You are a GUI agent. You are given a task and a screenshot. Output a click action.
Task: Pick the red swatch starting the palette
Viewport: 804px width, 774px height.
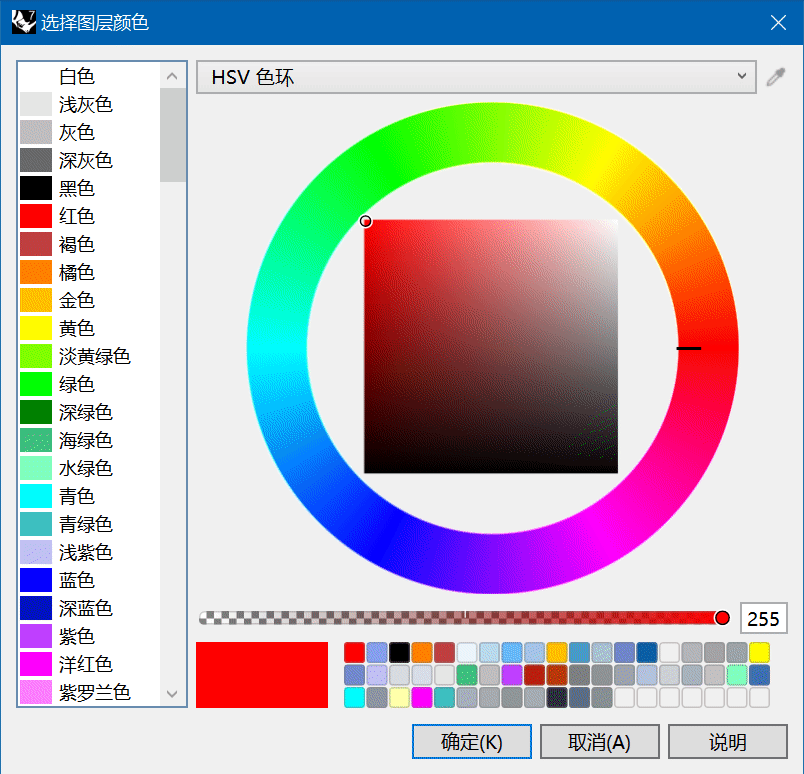click(354, 652)
